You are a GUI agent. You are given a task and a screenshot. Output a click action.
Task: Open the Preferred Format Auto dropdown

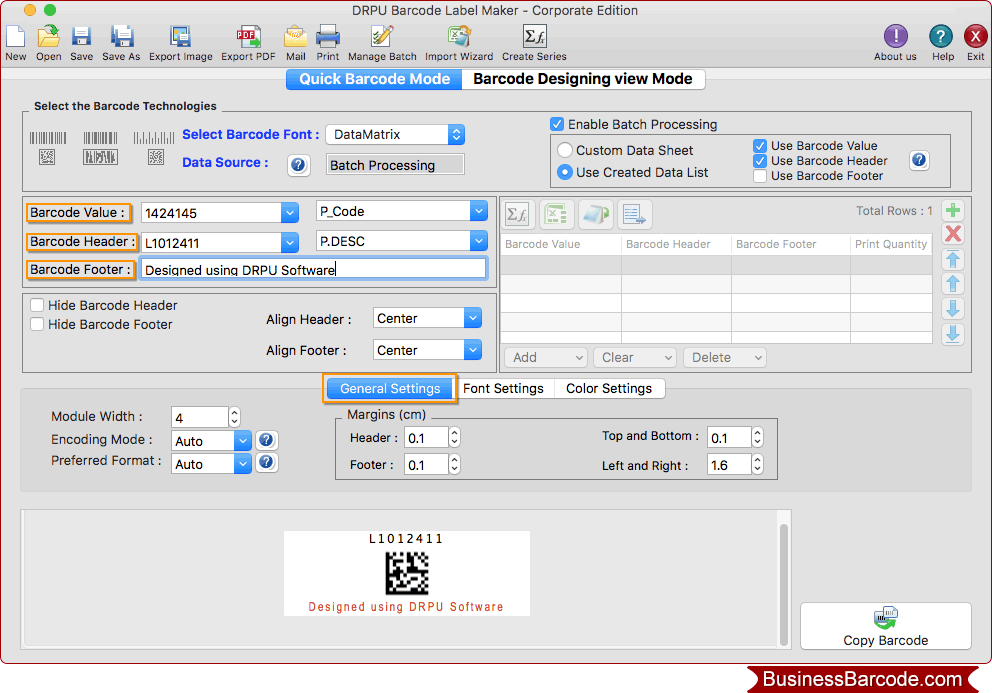click(x=242, y=464)
